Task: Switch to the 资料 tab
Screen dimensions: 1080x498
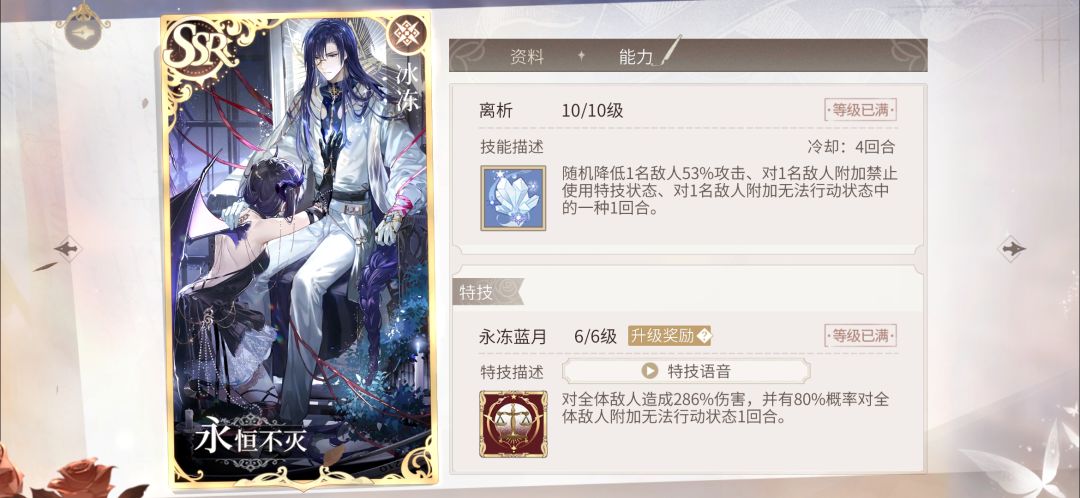Action: point(527,57)
